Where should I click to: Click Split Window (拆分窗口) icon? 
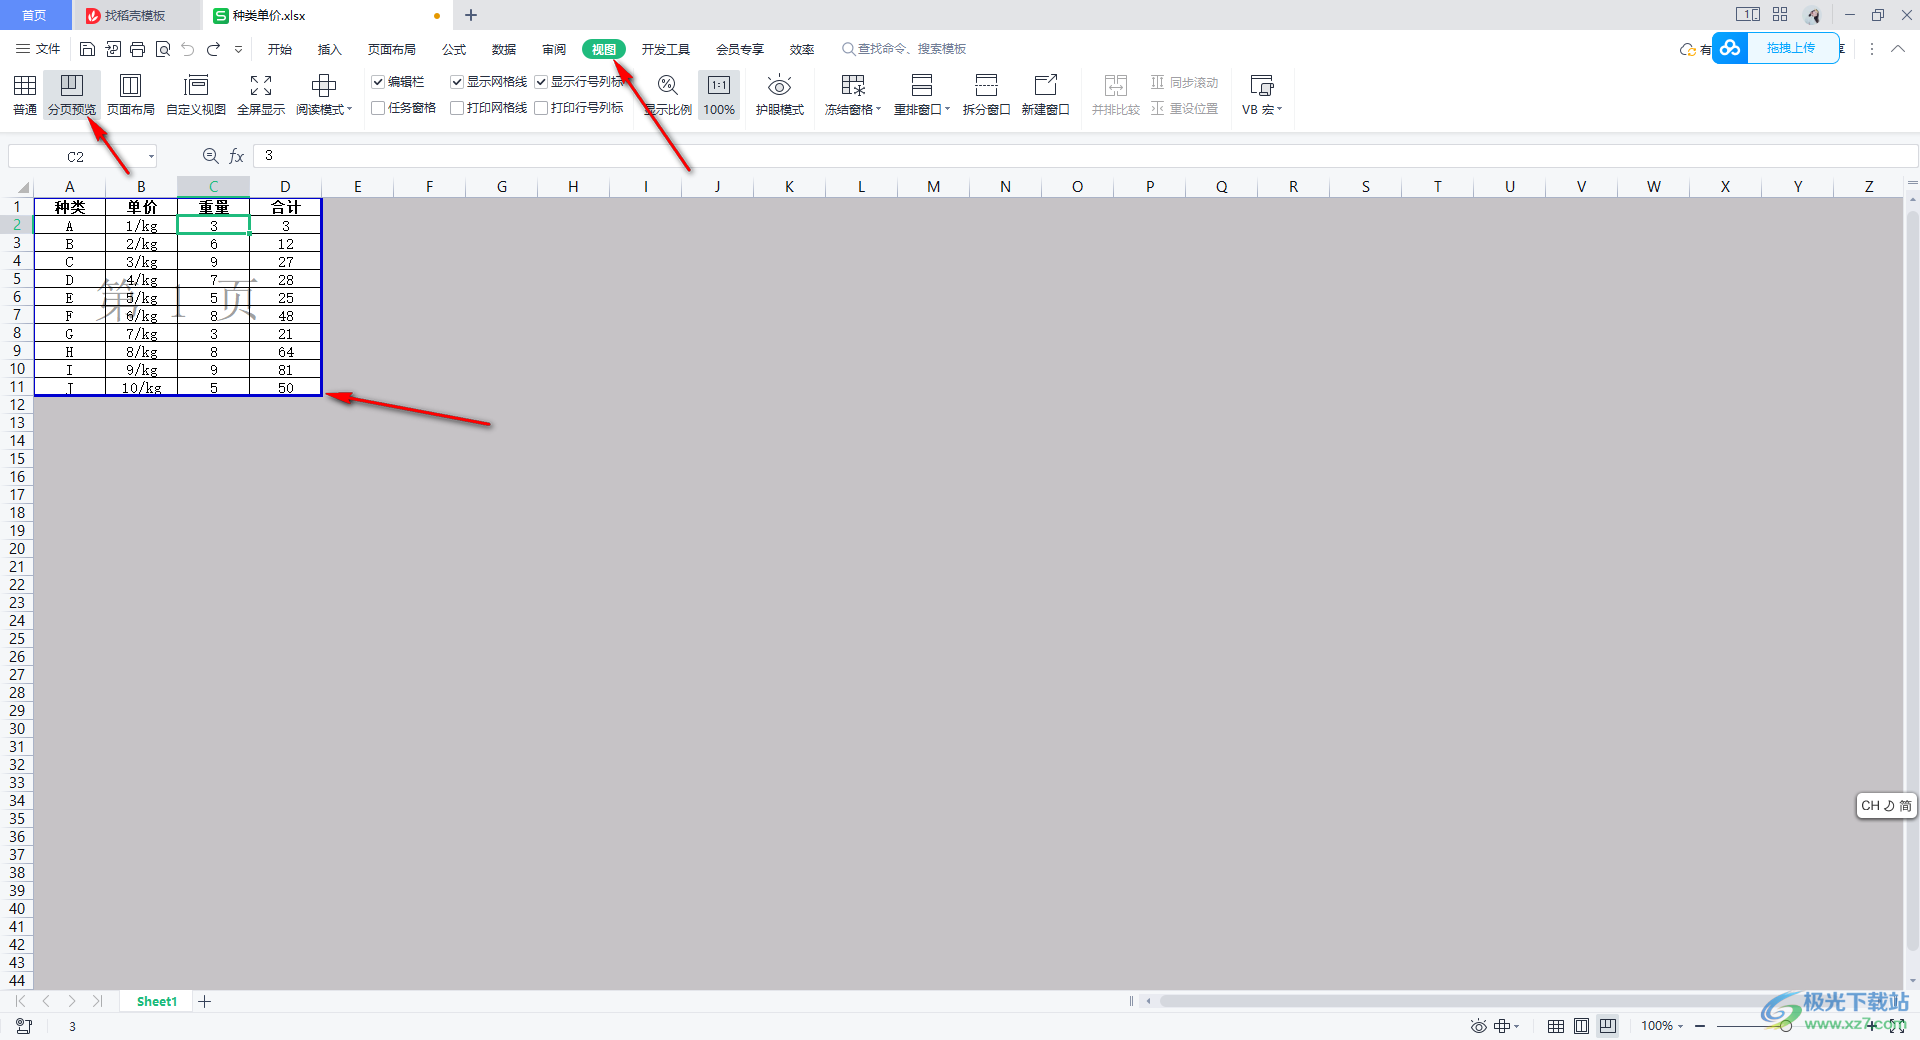click(986, 86)
